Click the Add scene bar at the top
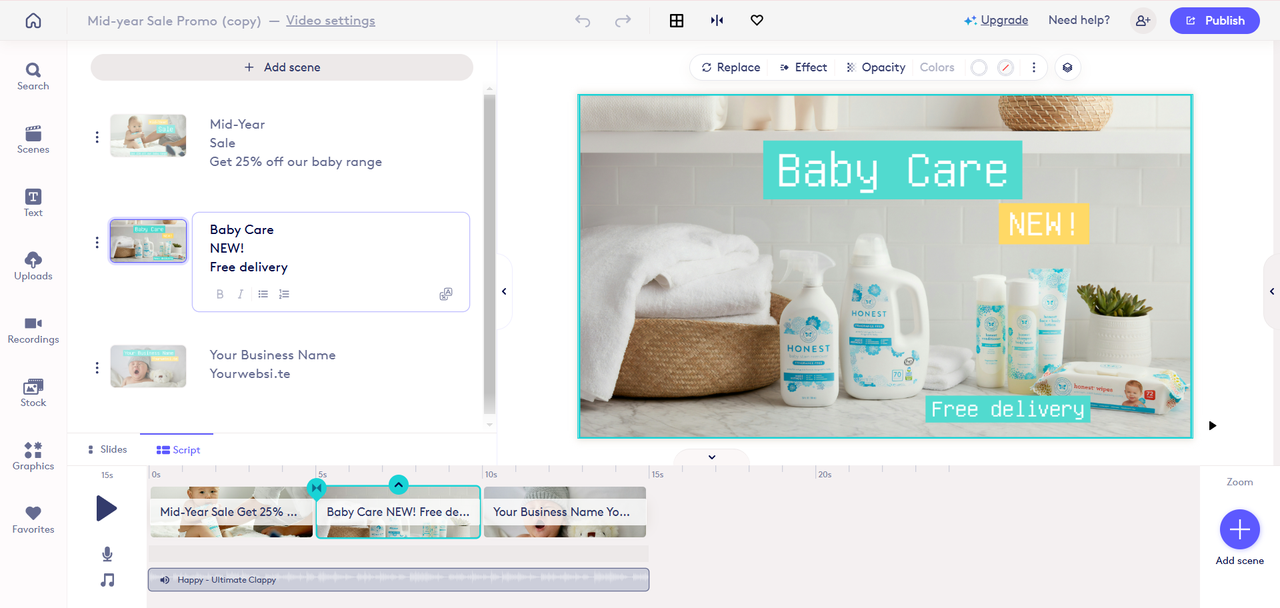 282,67
